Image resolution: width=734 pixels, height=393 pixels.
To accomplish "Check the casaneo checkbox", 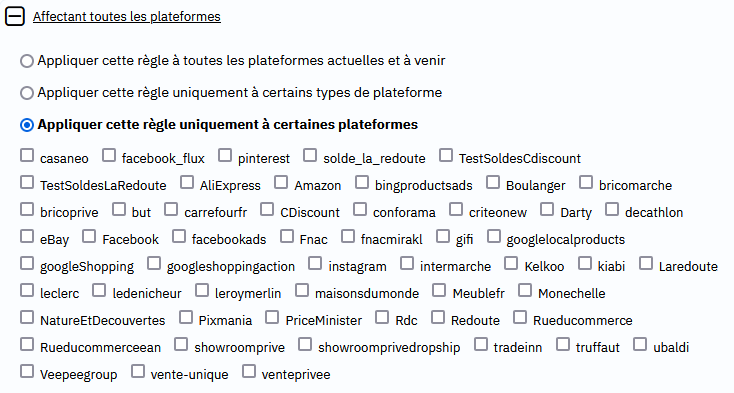I will [x=27, y=155].
